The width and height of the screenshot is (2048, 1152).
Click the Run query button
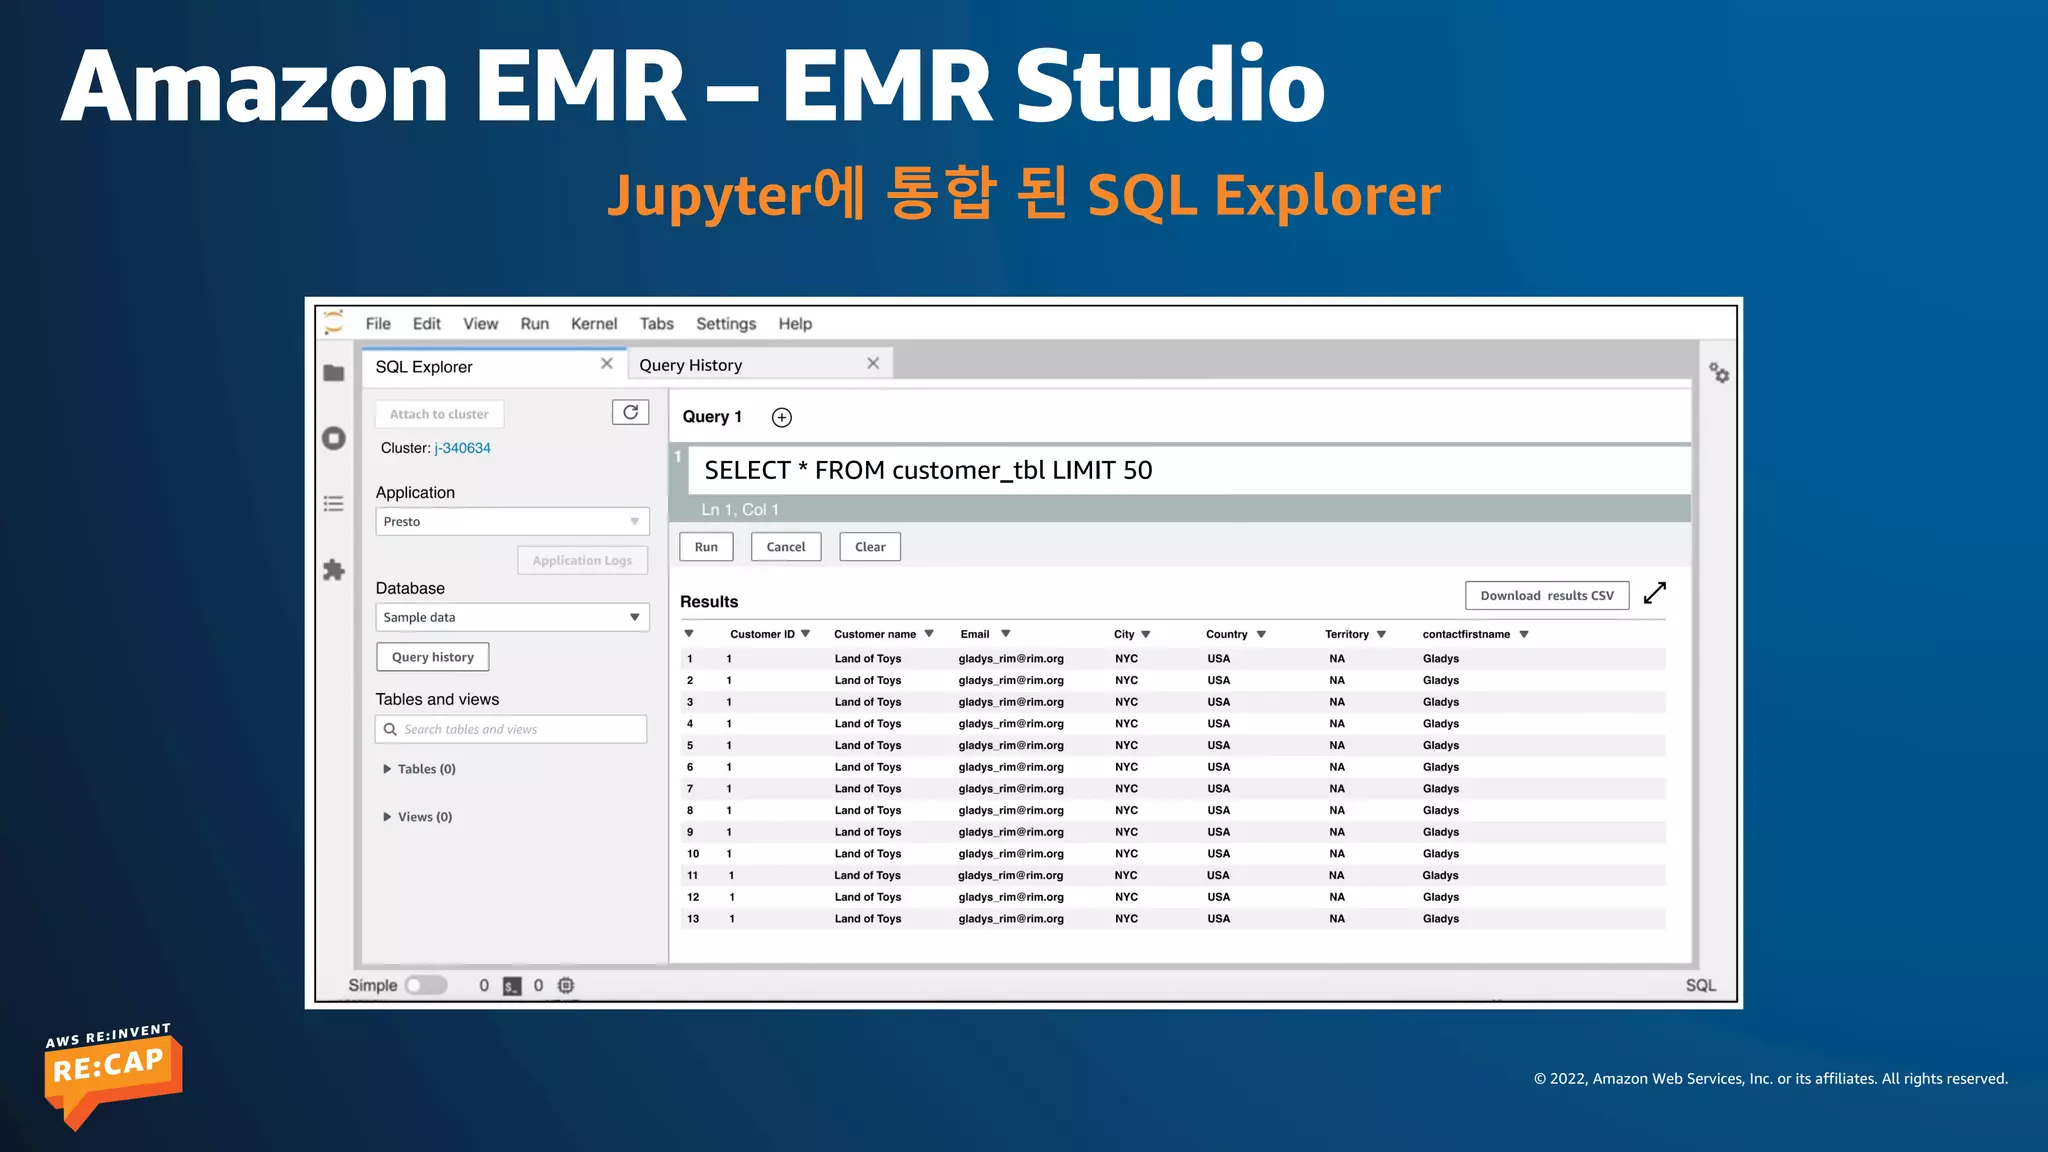pyautogui.click(x=706, y=547)
